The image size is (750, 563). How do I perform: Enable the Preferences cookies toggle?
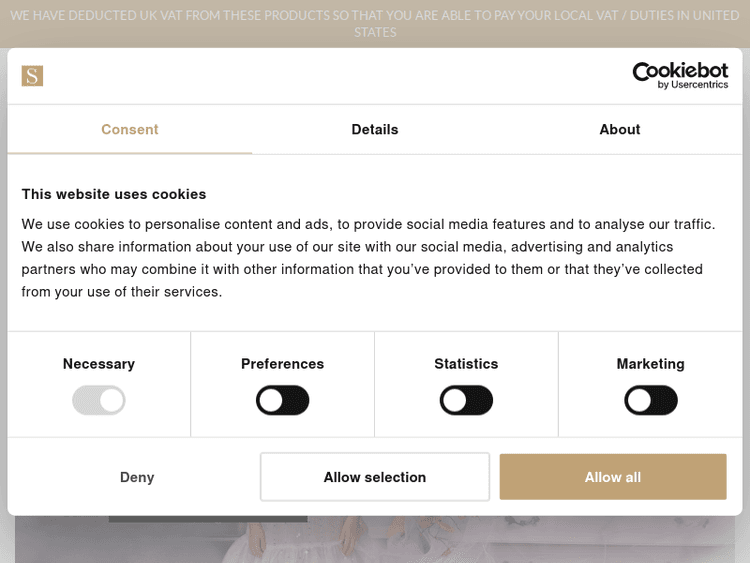pyautogui.click(x=283, y=401)
